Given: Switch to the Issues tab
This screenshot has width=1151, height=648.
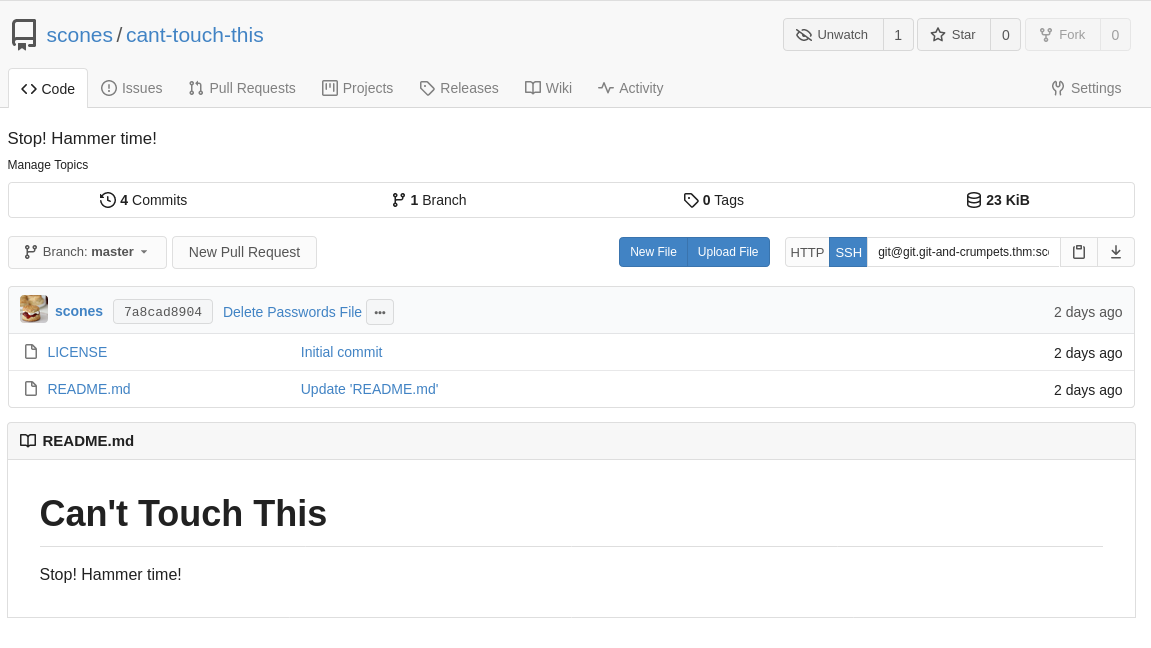Looking at the screenshot, I should pyautogui.click(x=131, y=88).
